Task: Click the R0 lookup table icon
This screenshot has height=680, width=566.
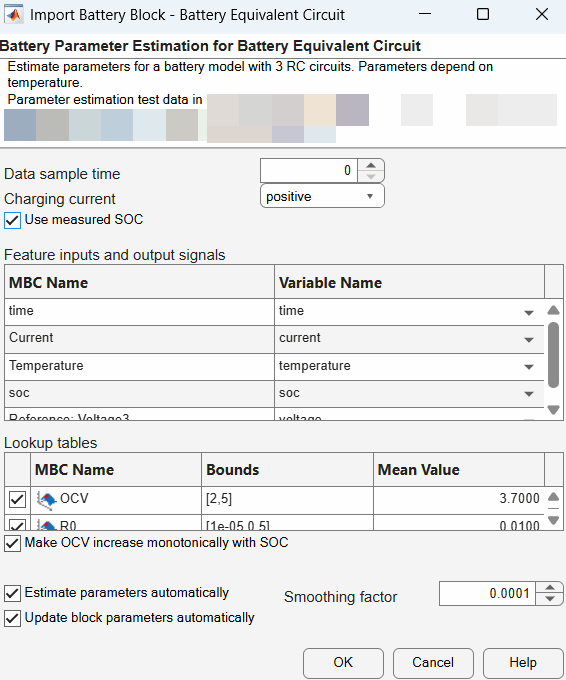Action: point(46,525)
